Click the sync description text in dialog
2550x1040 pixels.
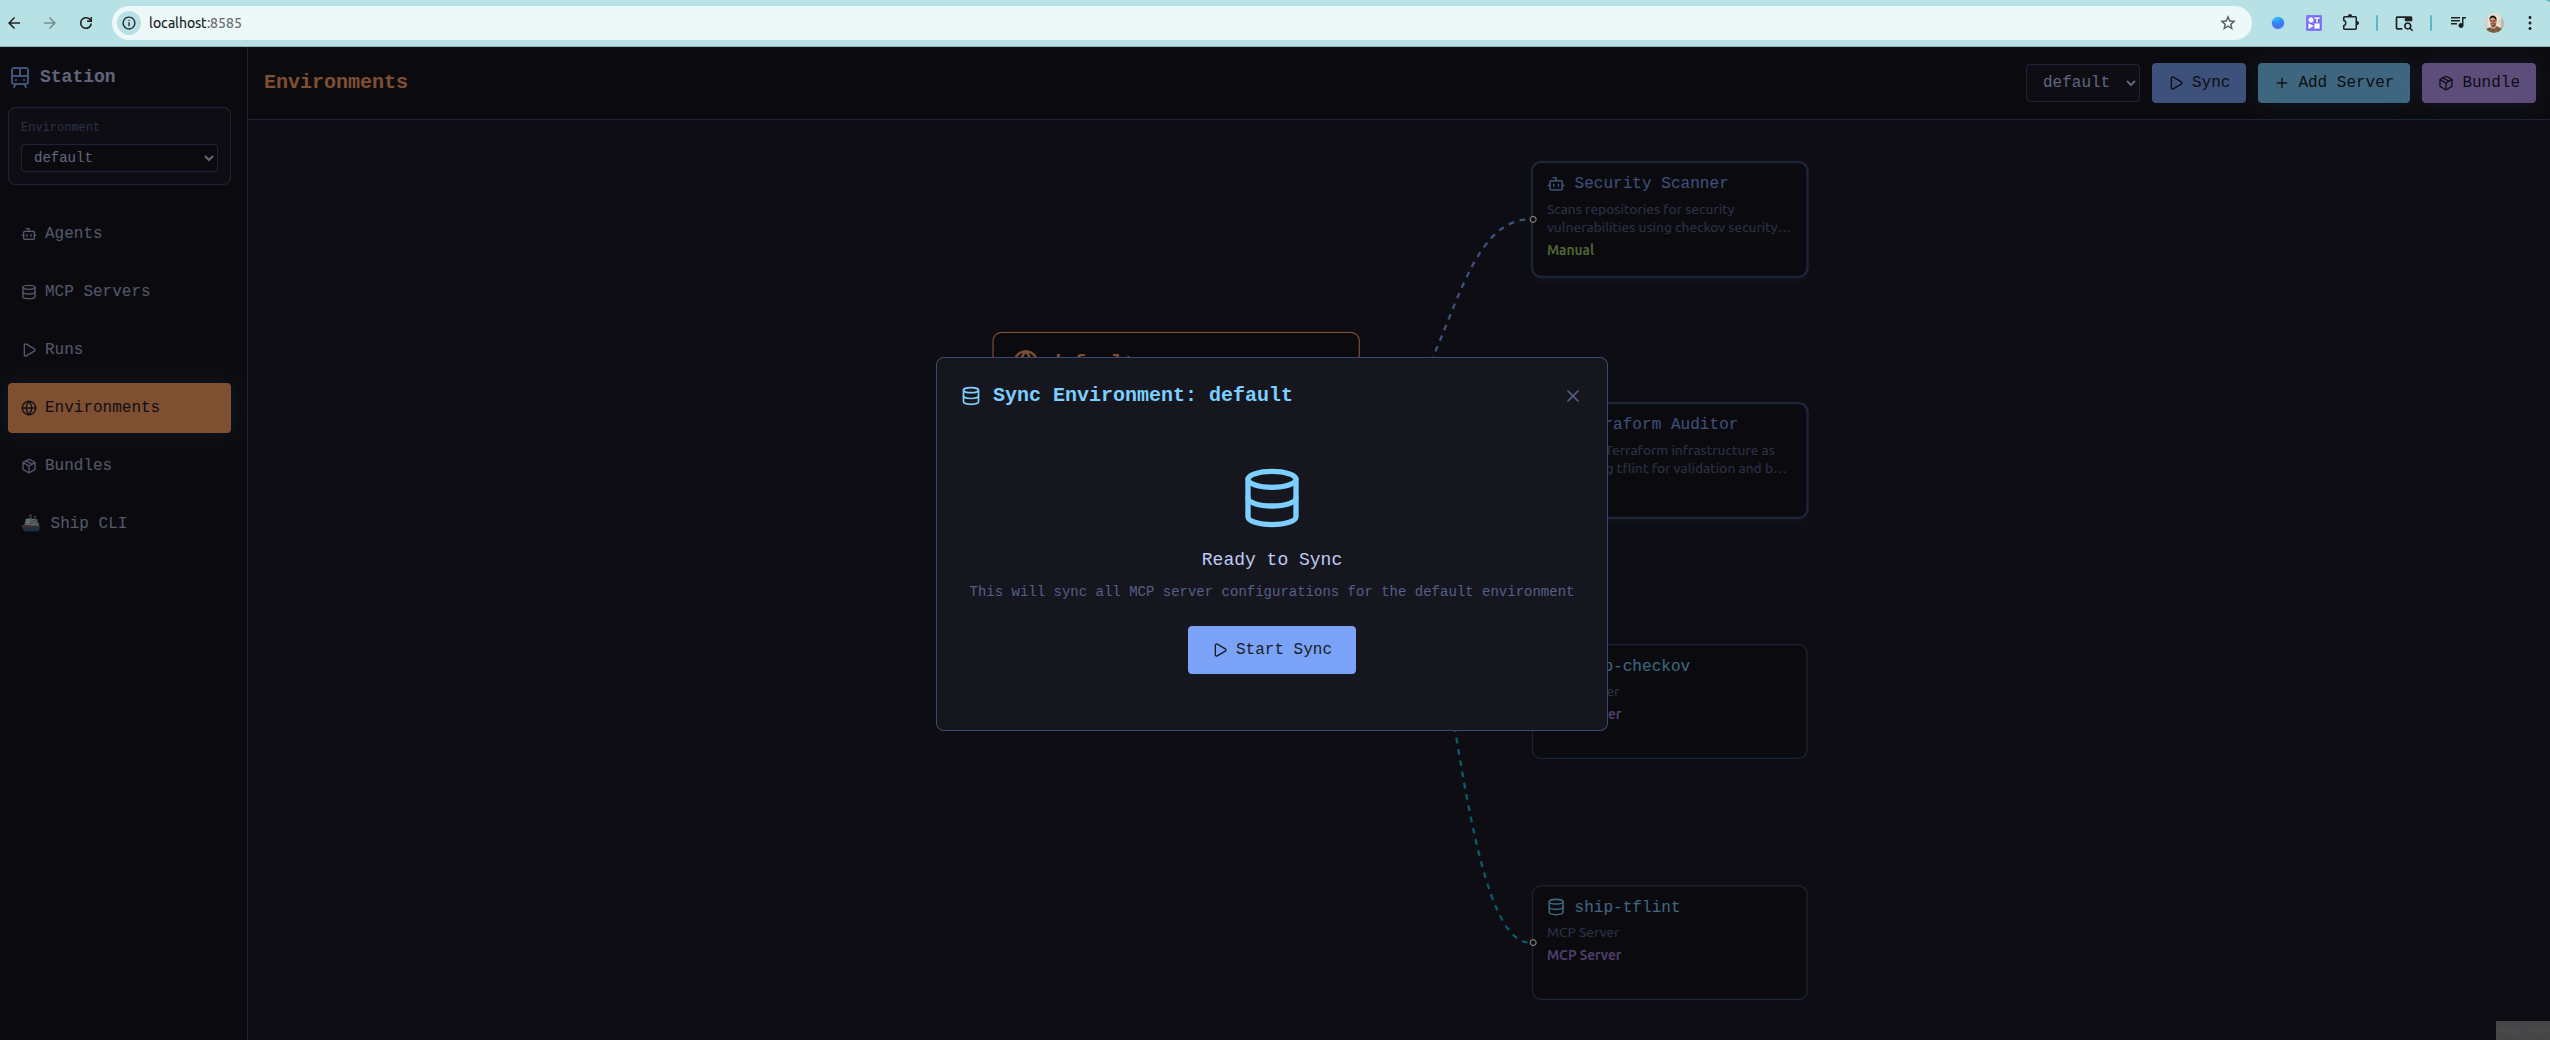pos(1271,592)
